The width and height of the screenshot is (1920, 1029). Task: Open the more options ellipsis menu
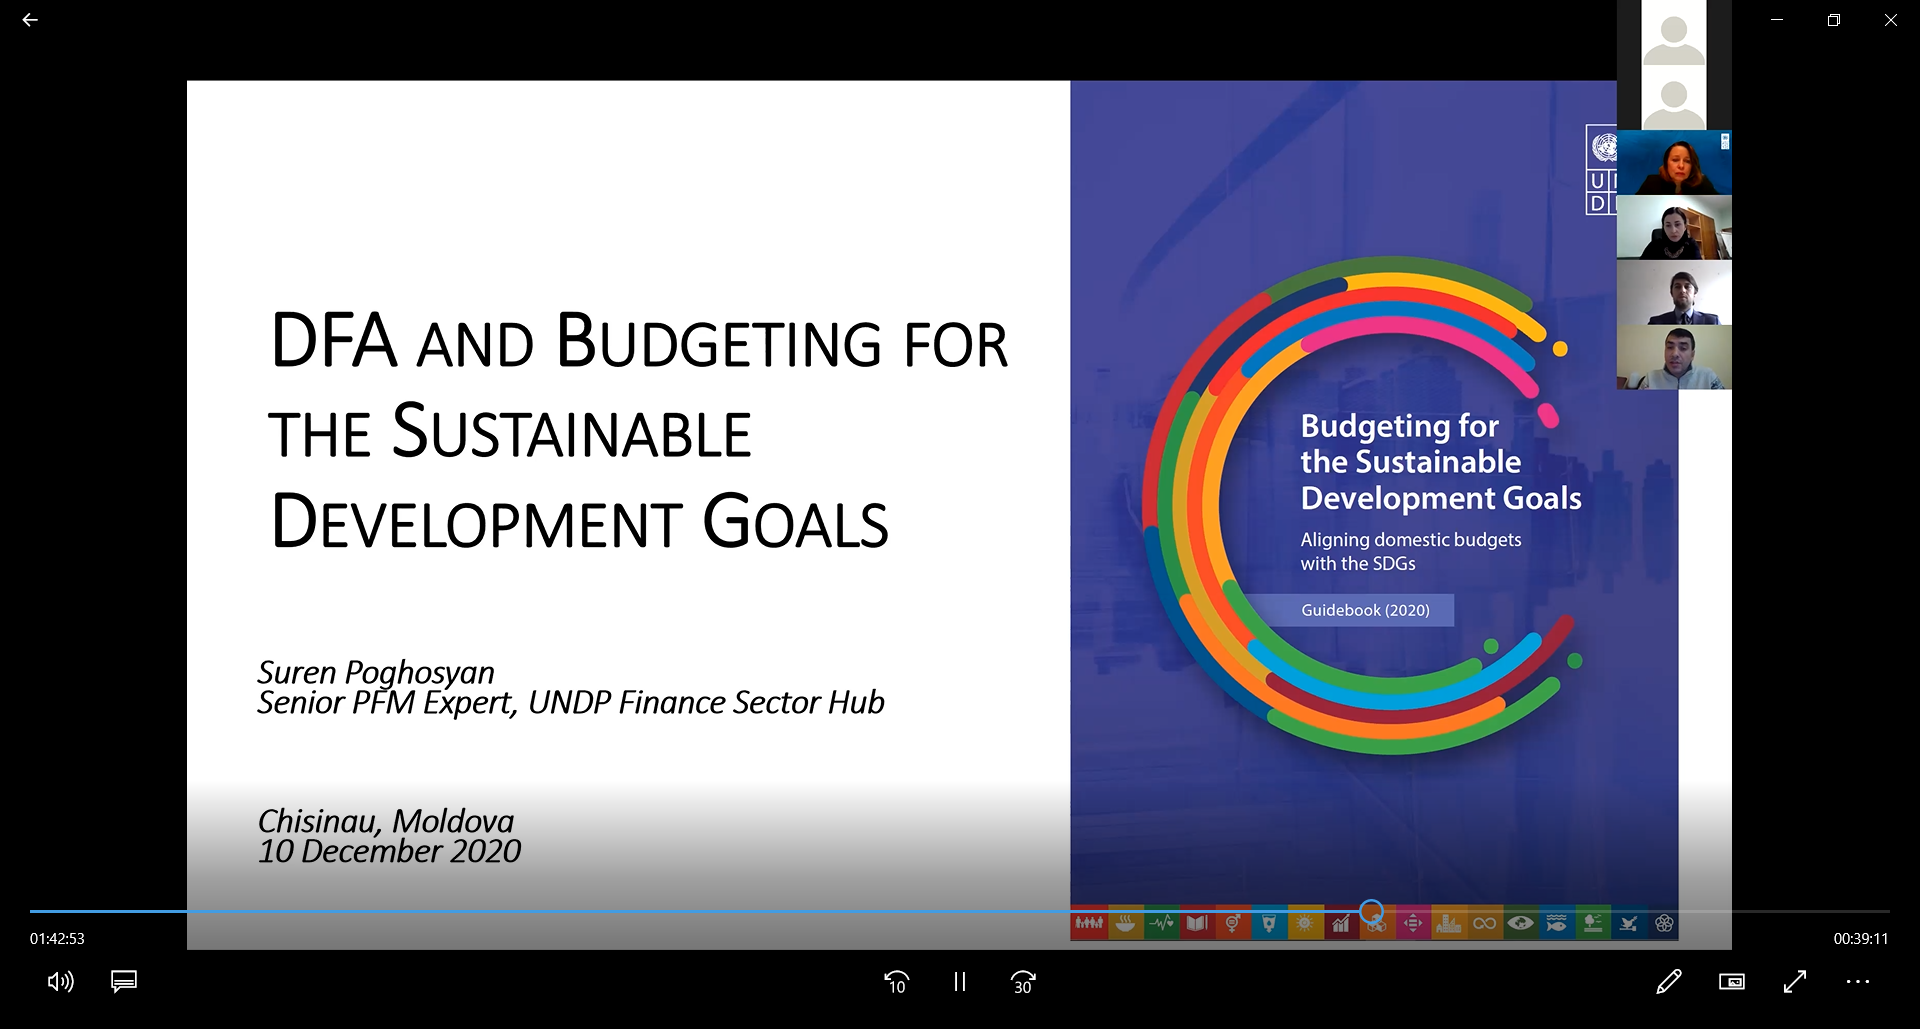click(x=1858, y=982)
